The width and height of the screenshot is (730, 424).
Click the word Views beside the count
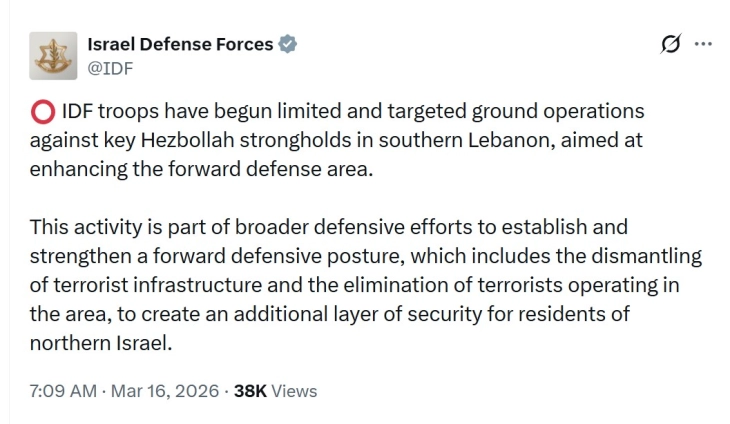click(x=294, y=391)
